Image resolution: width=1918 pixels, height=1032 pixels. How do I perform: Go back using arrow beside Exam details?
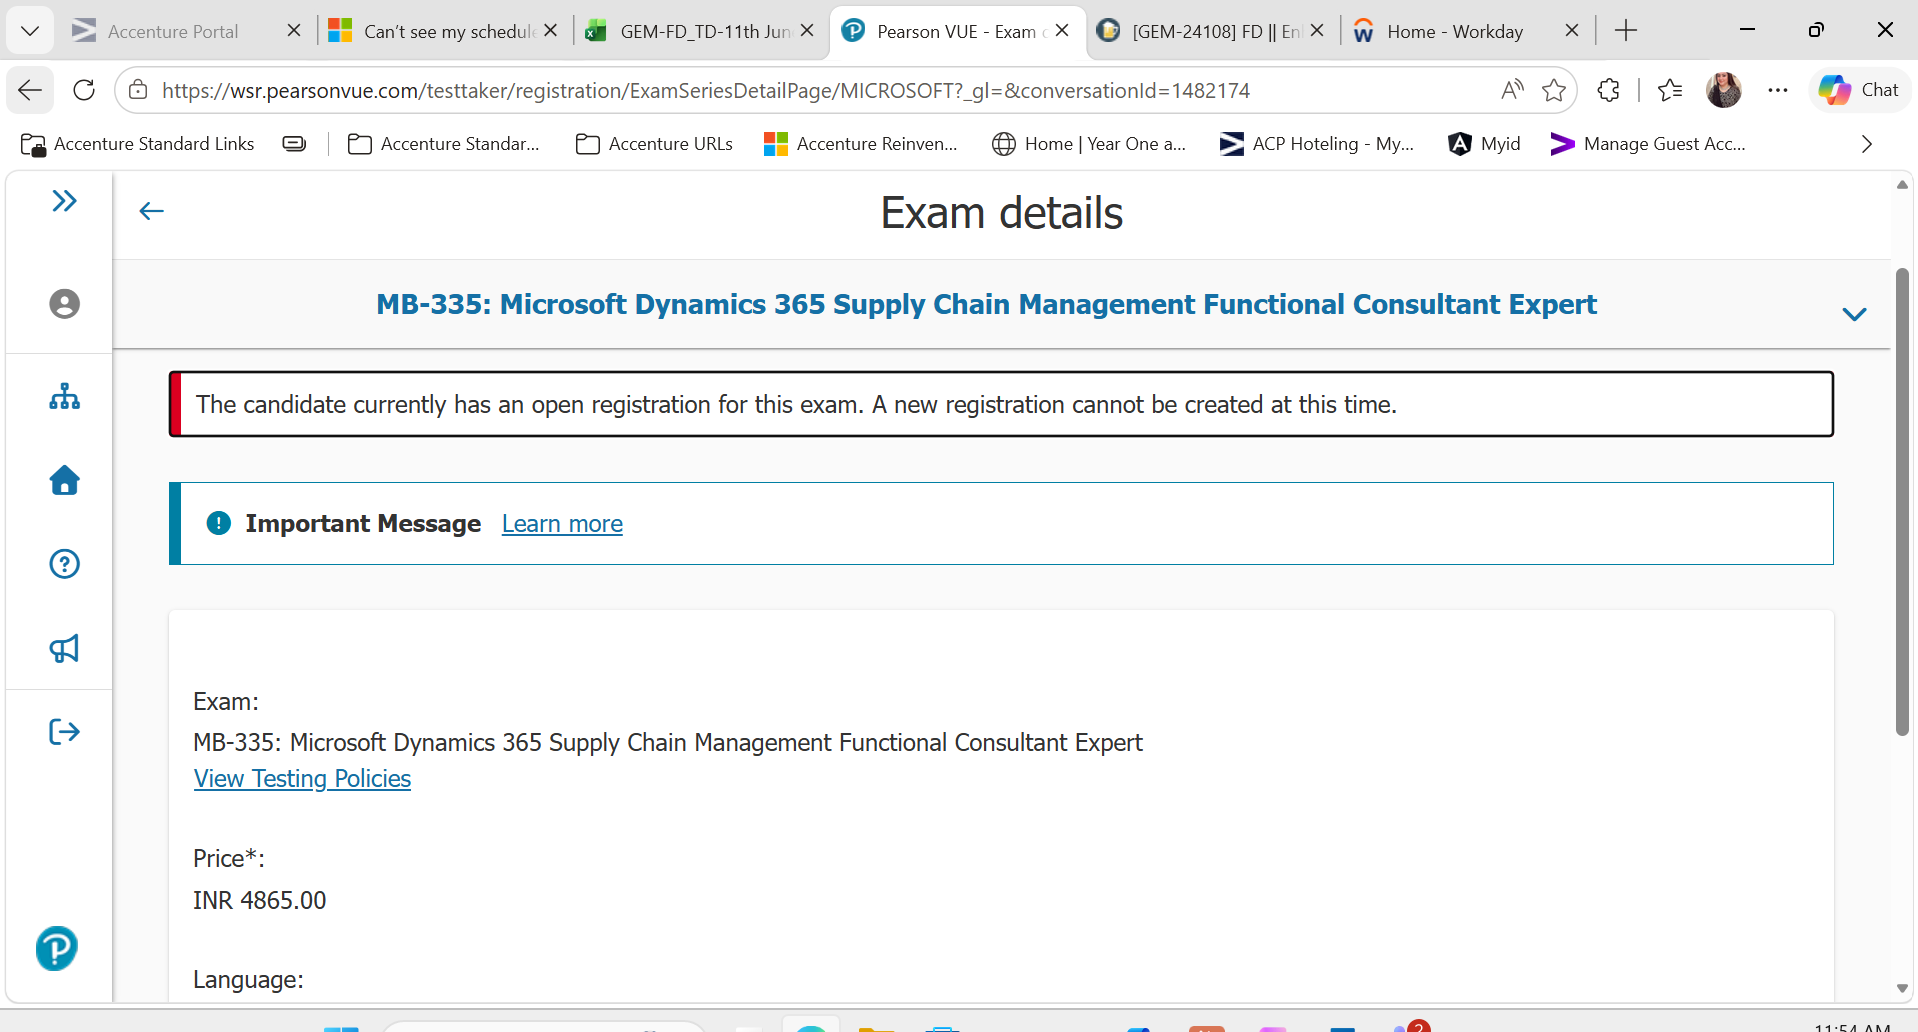[x=151, y=211]
